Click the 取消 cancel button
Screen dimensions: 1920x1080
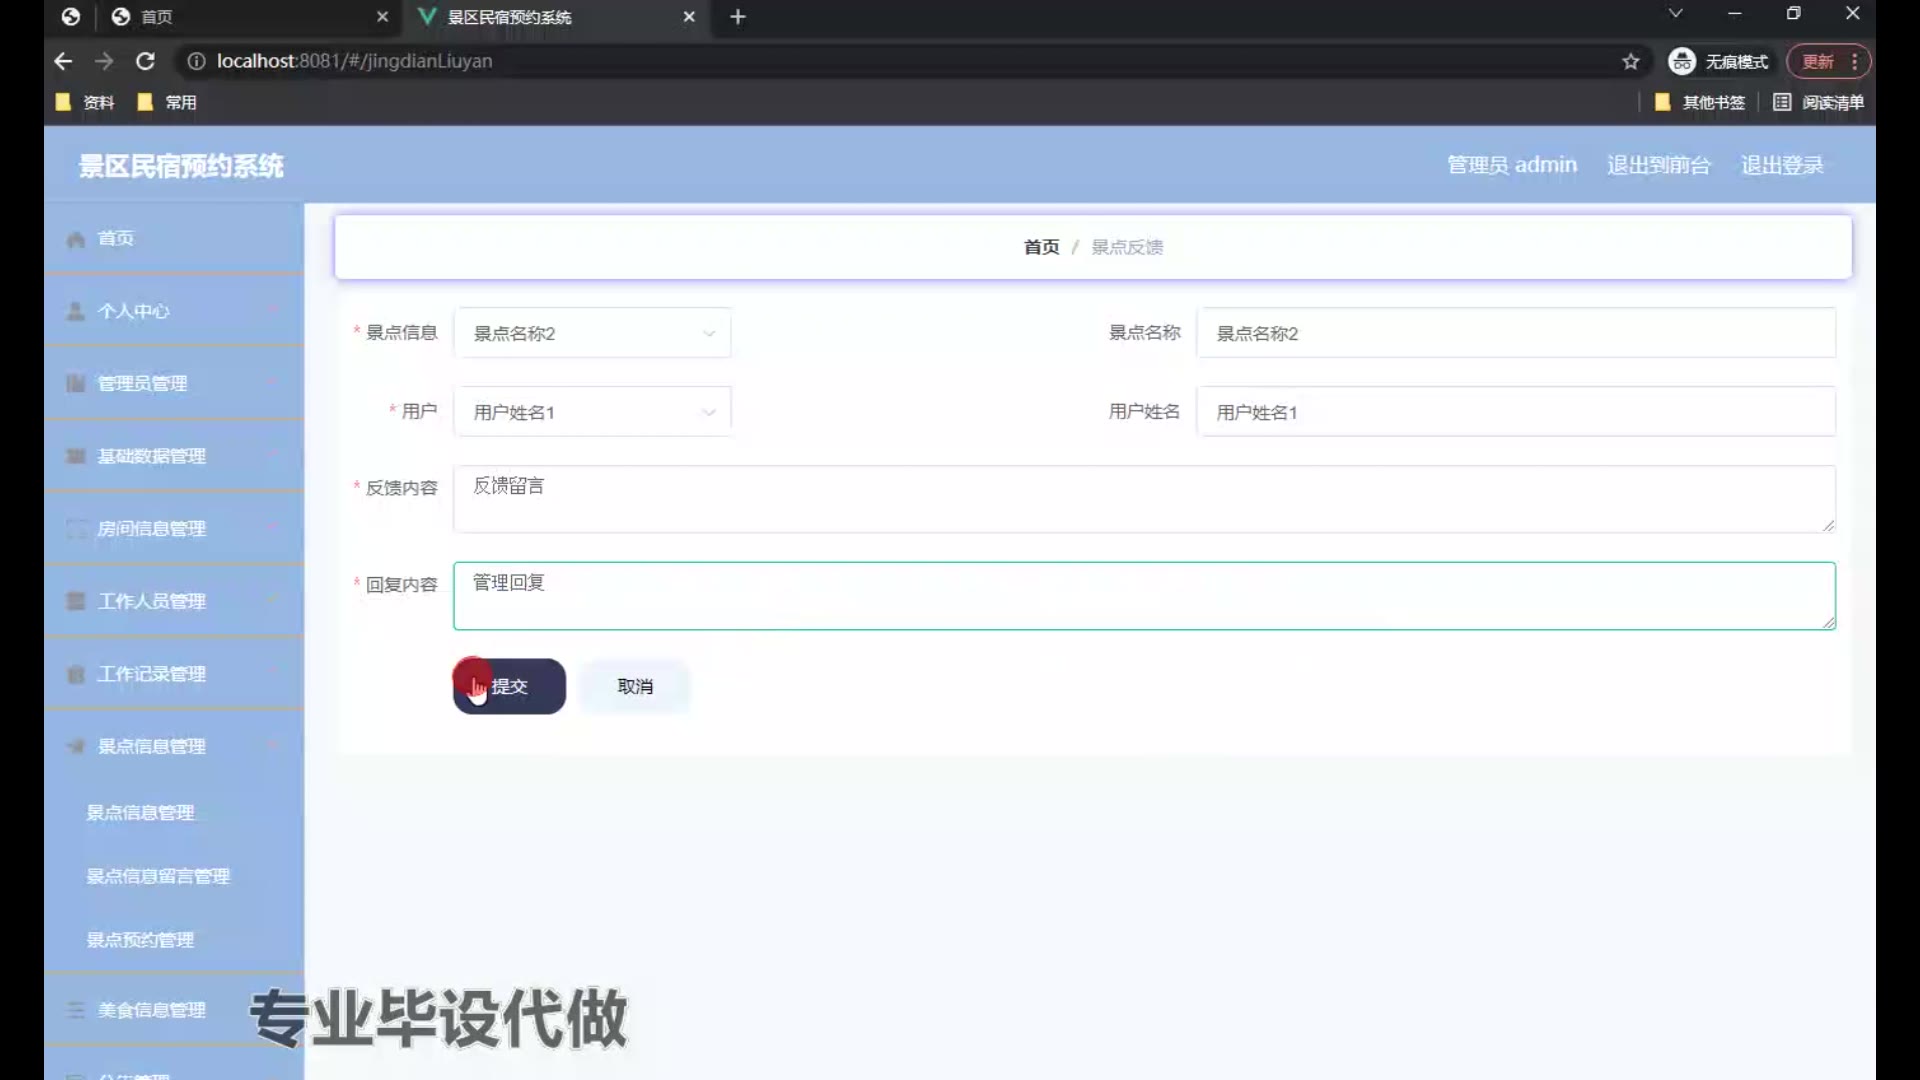pyautogui.click(x=635, y=686)
